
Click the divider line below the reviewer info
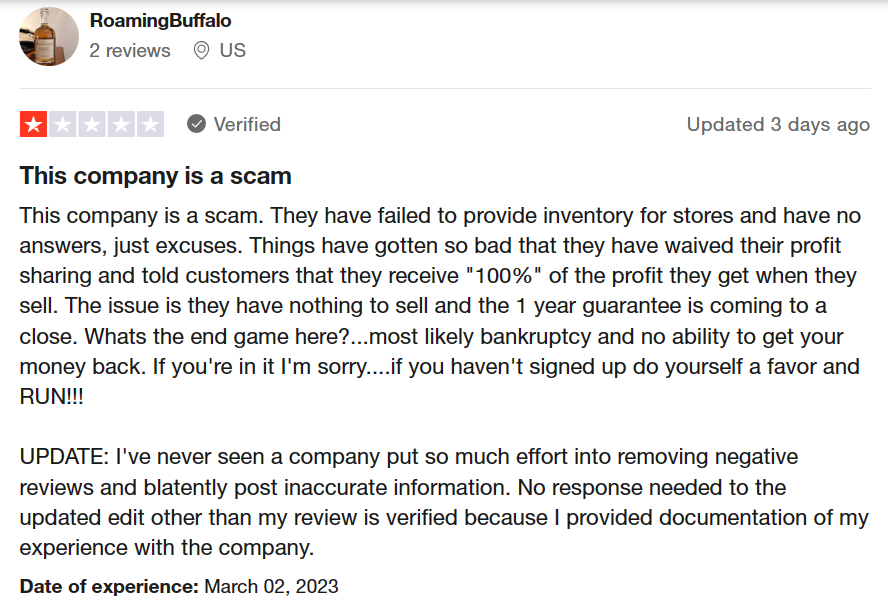445,88
